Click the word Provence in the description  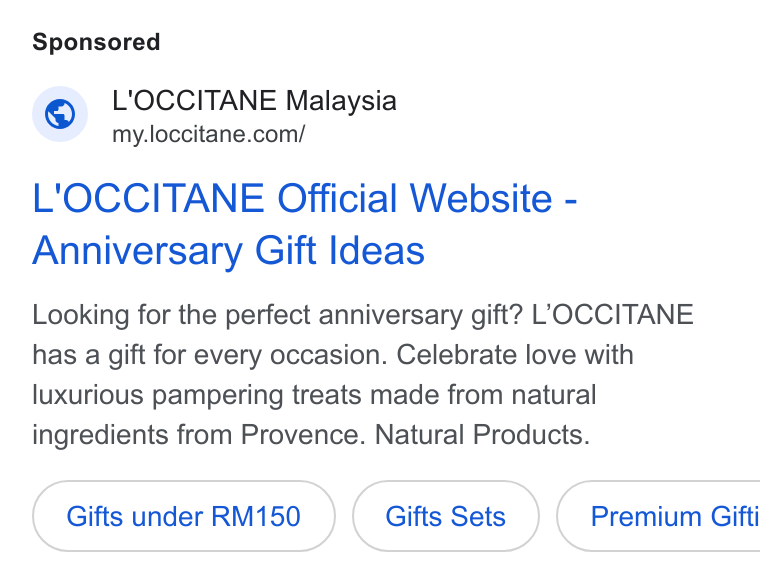tap(303, 434)
